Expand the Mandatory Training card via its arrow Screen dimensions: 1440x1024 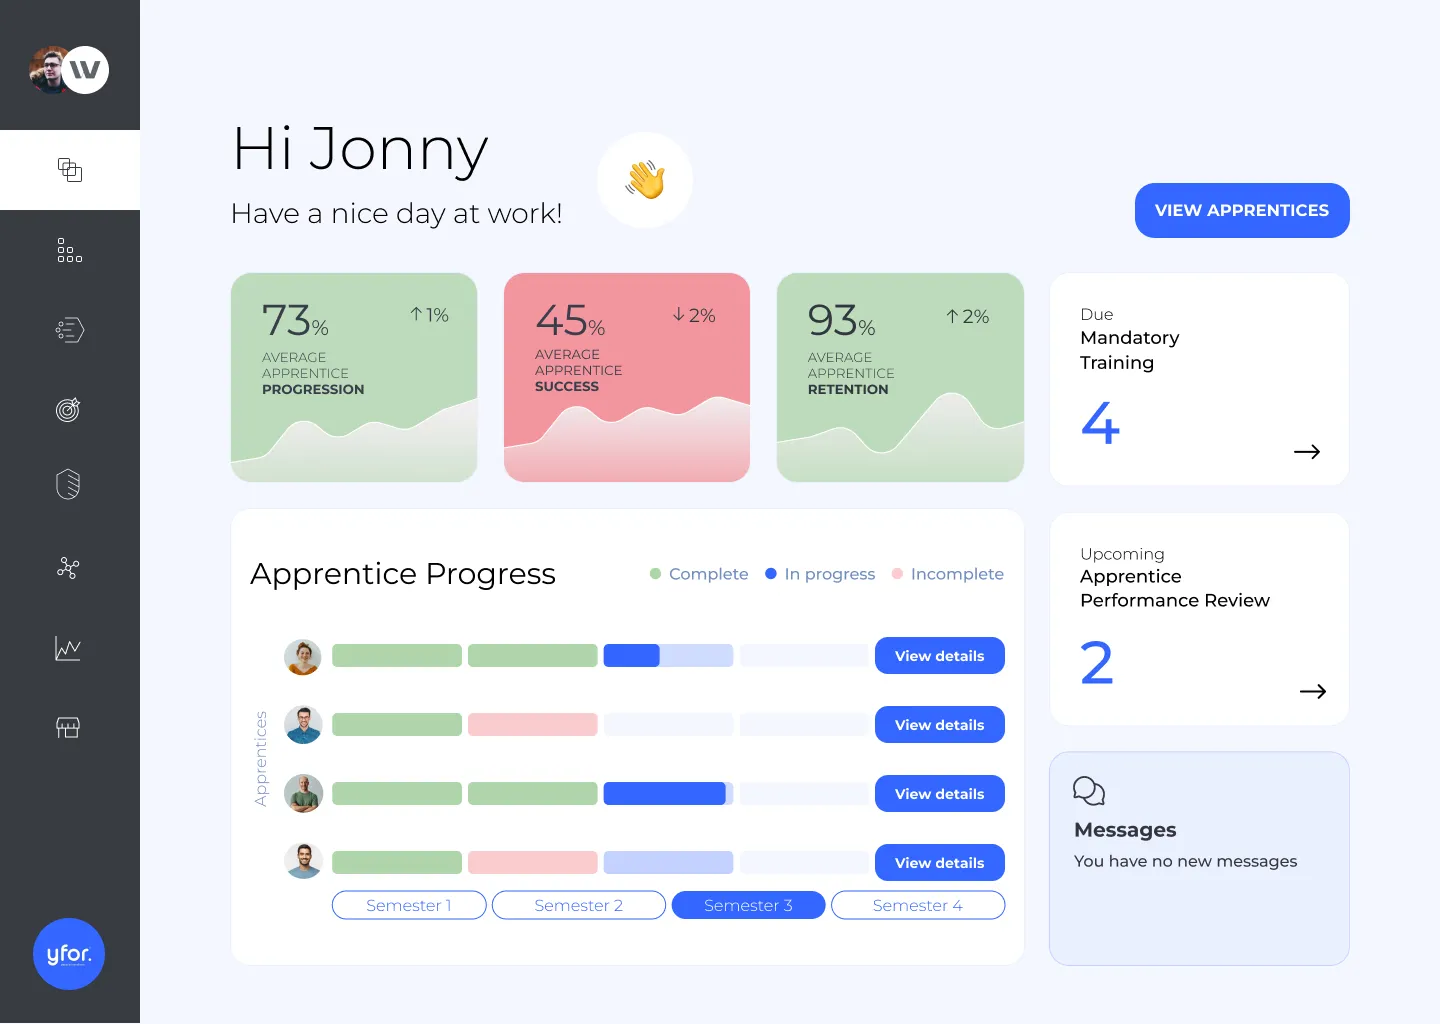click(1307, 451)
